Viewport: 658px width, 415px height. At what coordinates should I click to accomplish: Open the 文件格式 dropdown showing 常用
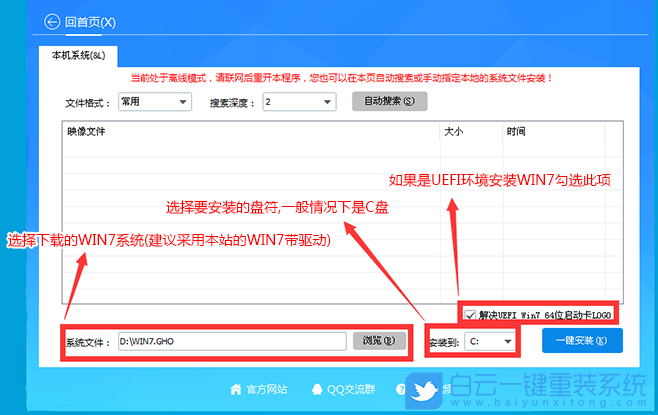155,102
